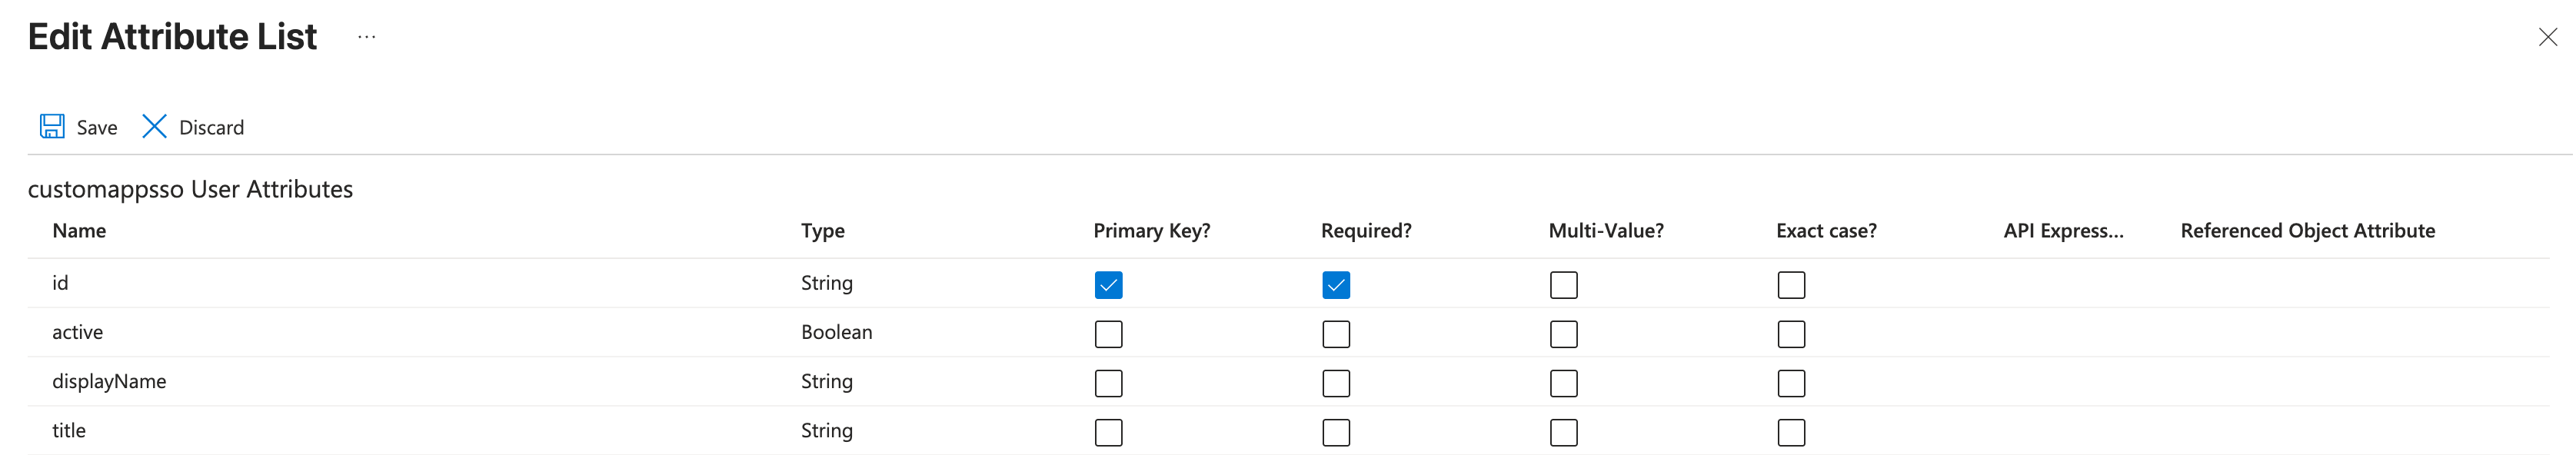The width and height of the screenshot is (2576, 455).
Task: Open the ellipsis more options menu
Action: [367, 37]
